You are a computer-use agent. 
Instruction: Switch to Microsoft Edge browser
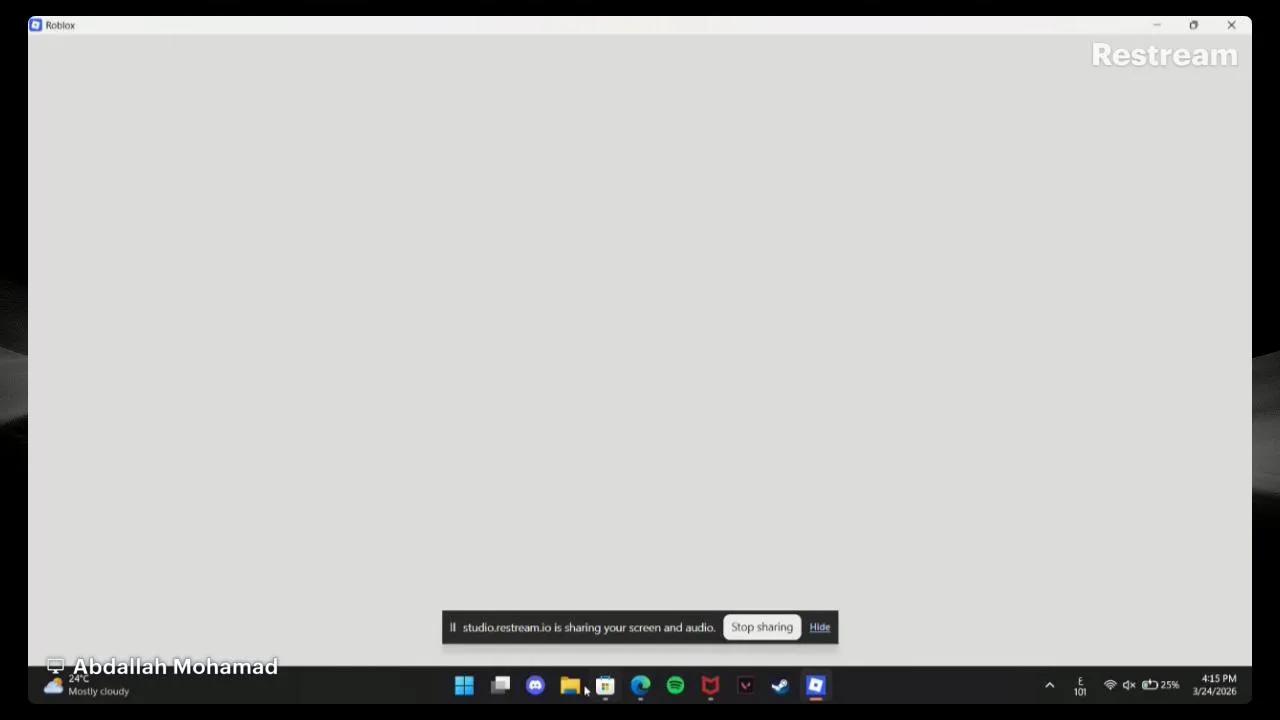point(640,685)
